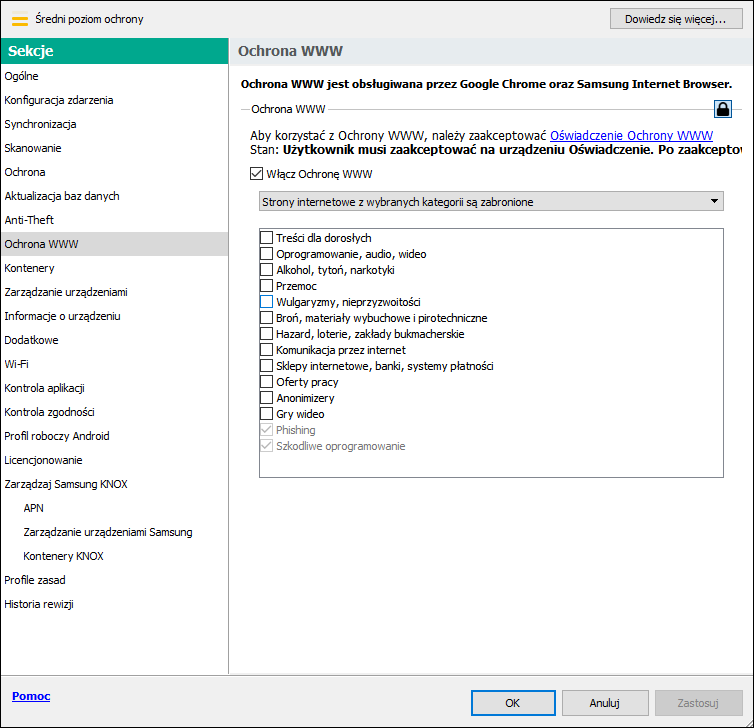Enable the Treści dla dorosłych category

tap(266, 238)
